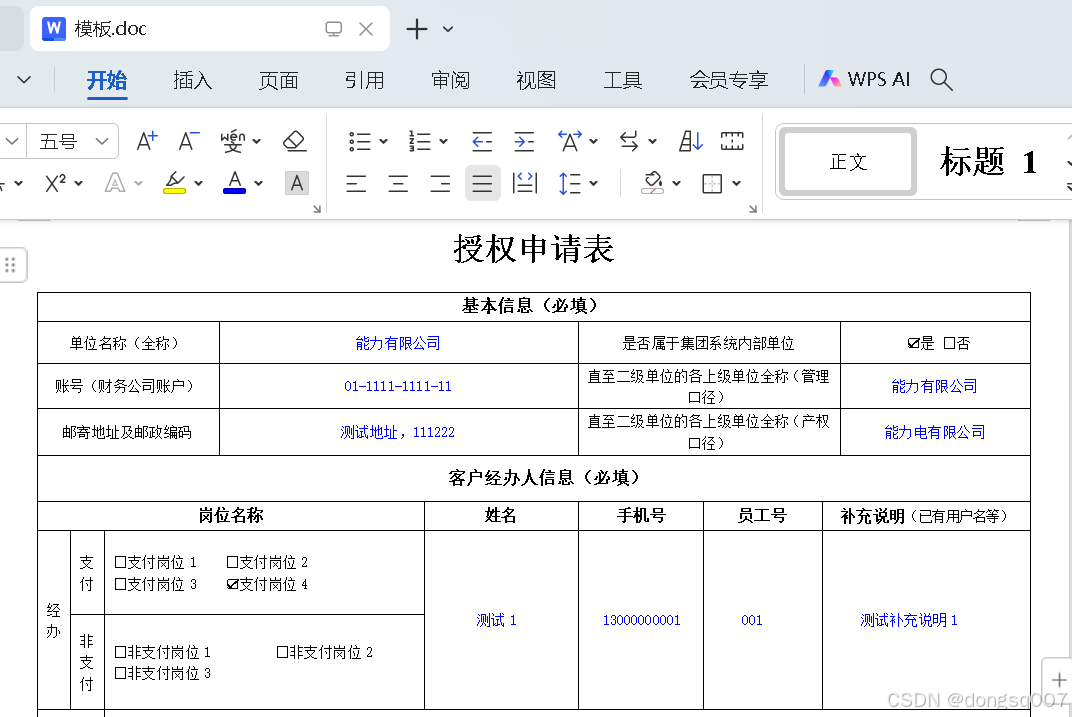Open the 页面 ribbon tab
This screenshot has height=717, width=1072.
(279, 81)
